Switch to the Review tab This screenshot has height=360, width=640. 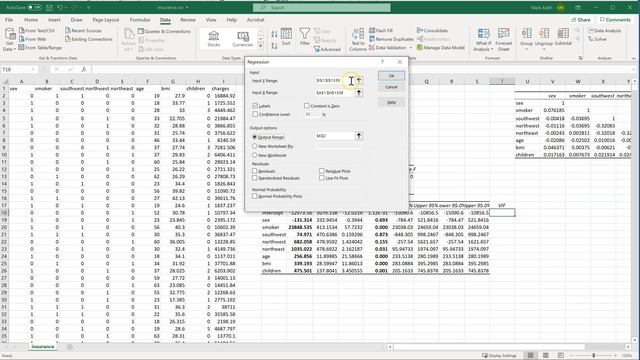pos(188,20)
